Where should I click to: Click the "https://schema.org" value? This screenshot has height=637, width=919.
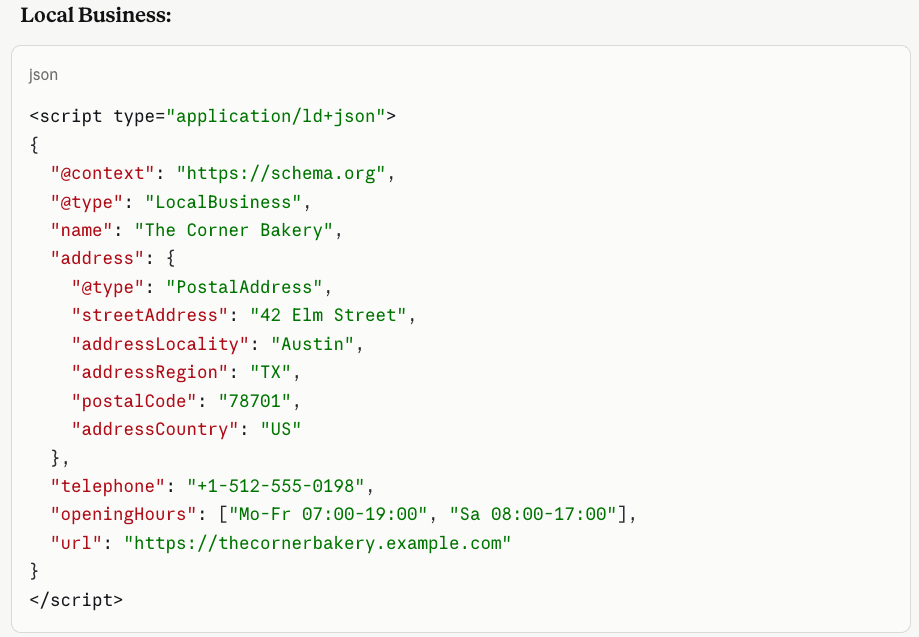click(x=281, y=173)
